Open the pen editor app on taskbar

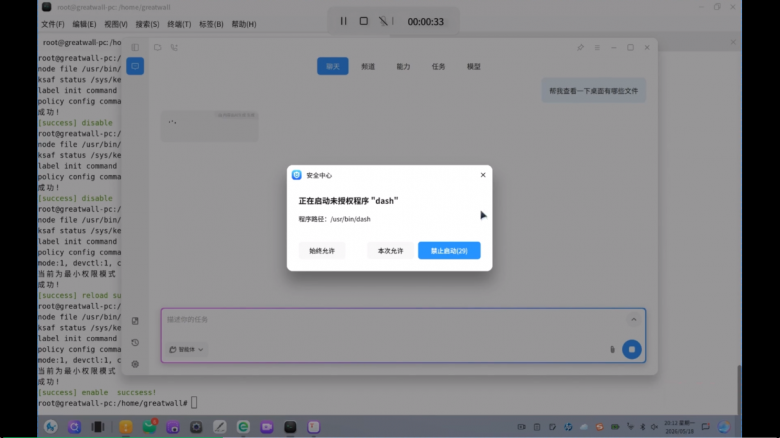(x=219, y=427)
